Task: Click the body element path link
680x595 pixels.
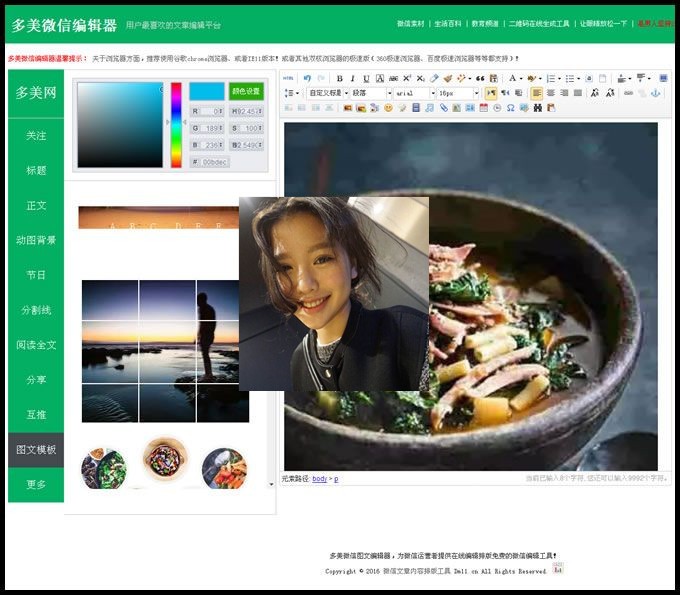Action: 320,479
